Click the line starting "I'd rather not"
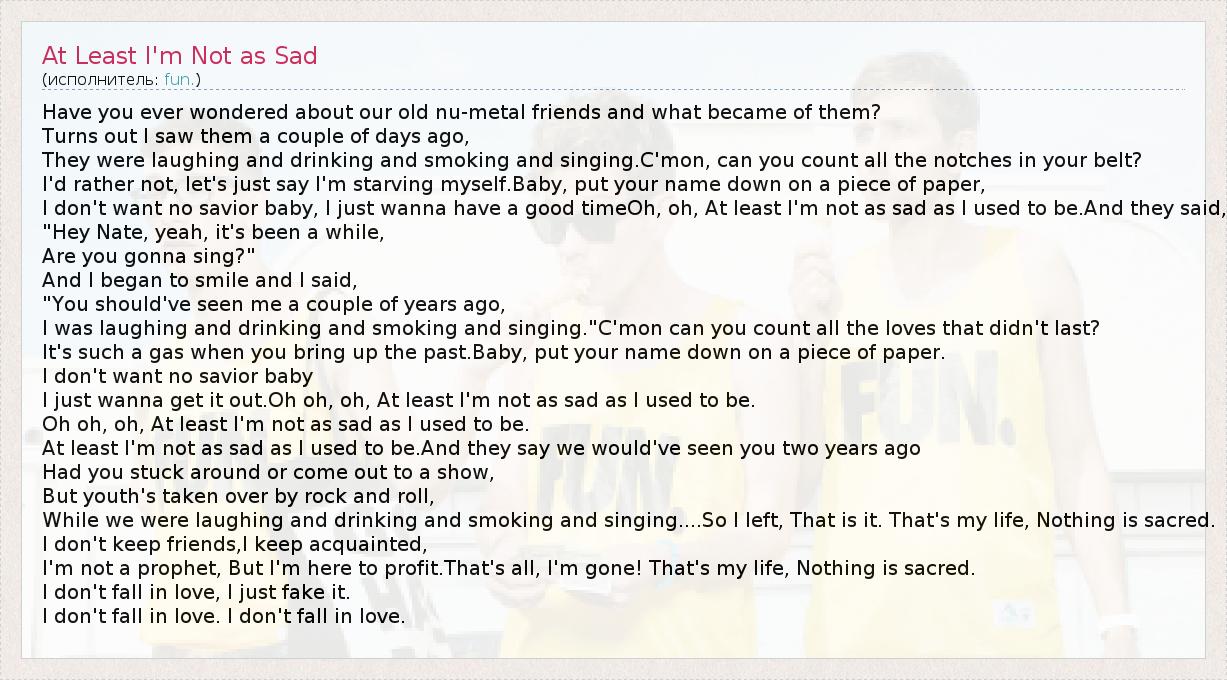The height and width of the screenshot is (680, 1227). coord(514,184)
